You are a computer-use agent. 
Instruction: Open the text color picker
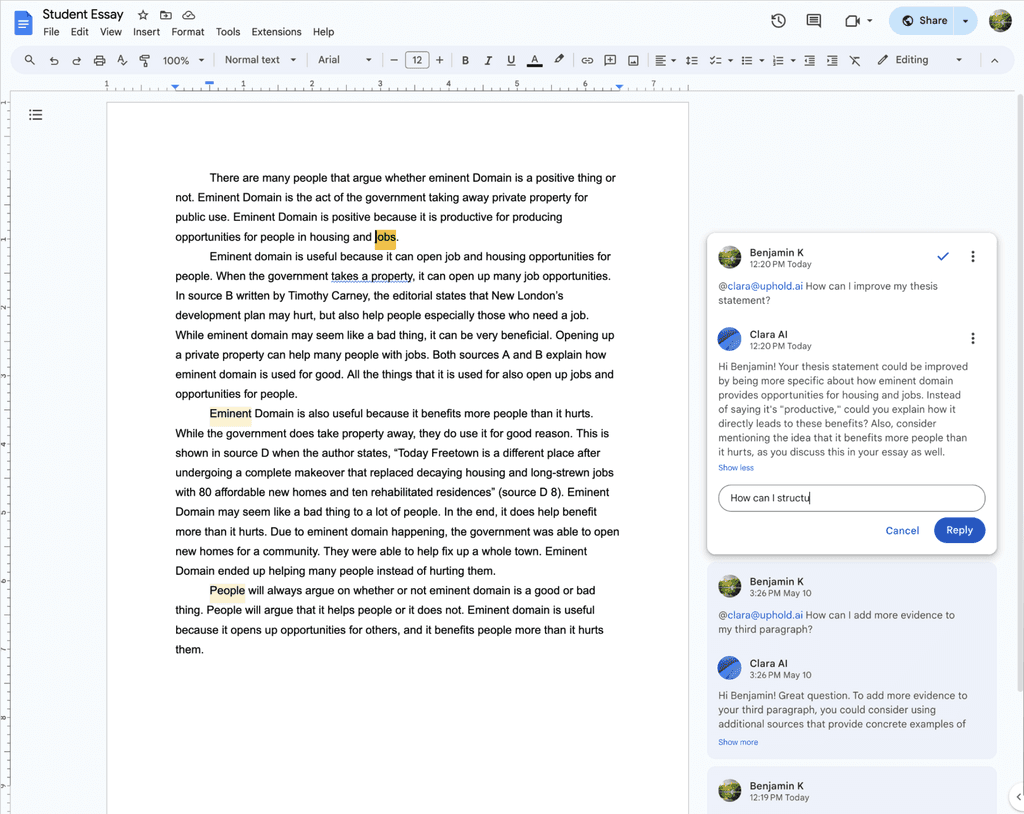pyautogui.click(x=534, y=60)
